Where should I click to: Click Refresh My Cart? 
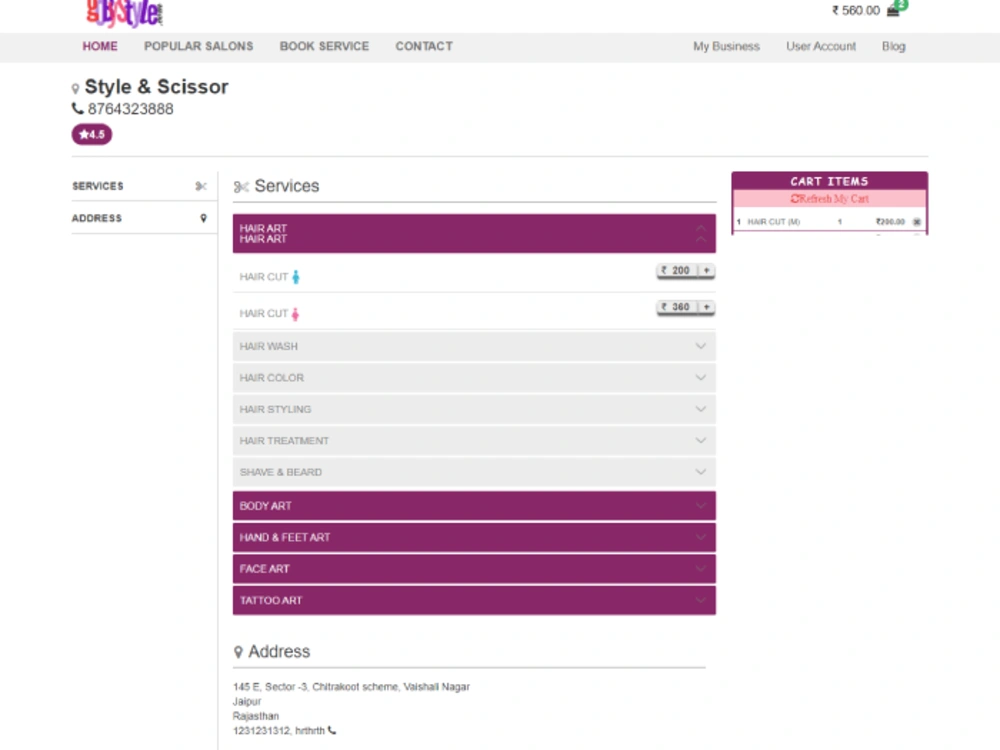tap(830, 199)
